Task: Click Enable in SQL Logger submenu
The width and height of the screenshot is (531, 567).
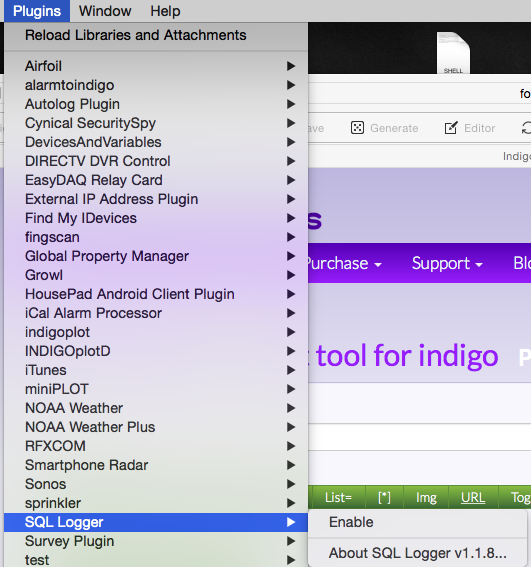Action: click(417, 522)
